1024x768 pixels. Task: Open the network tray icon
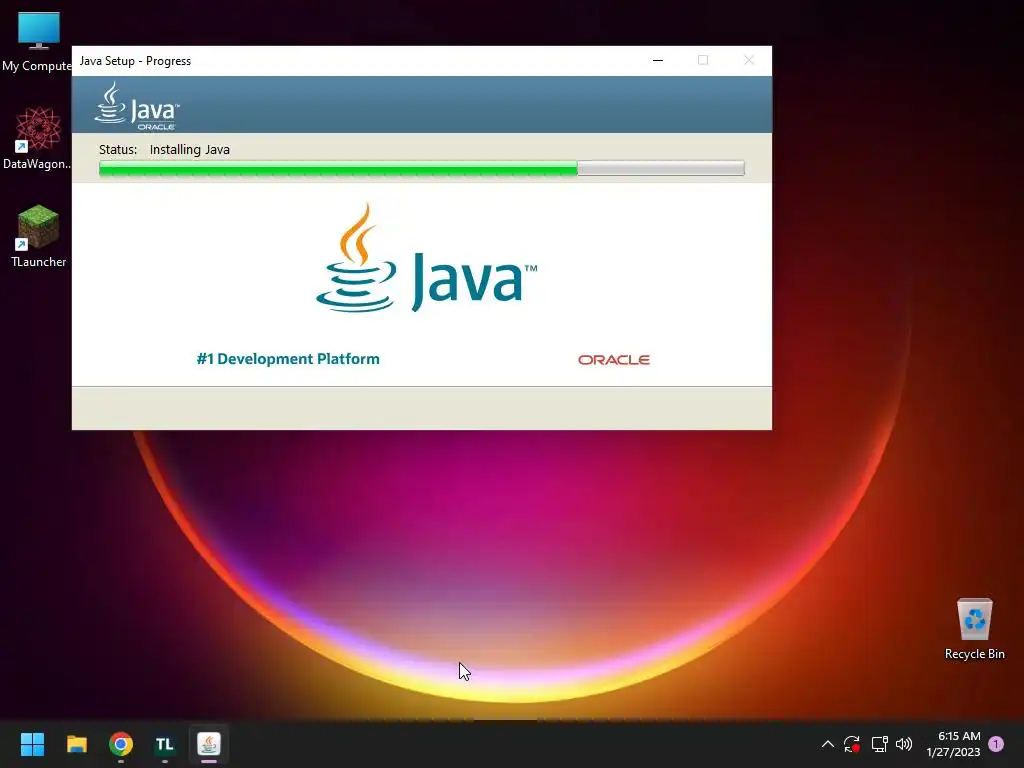tap(879, 744)
